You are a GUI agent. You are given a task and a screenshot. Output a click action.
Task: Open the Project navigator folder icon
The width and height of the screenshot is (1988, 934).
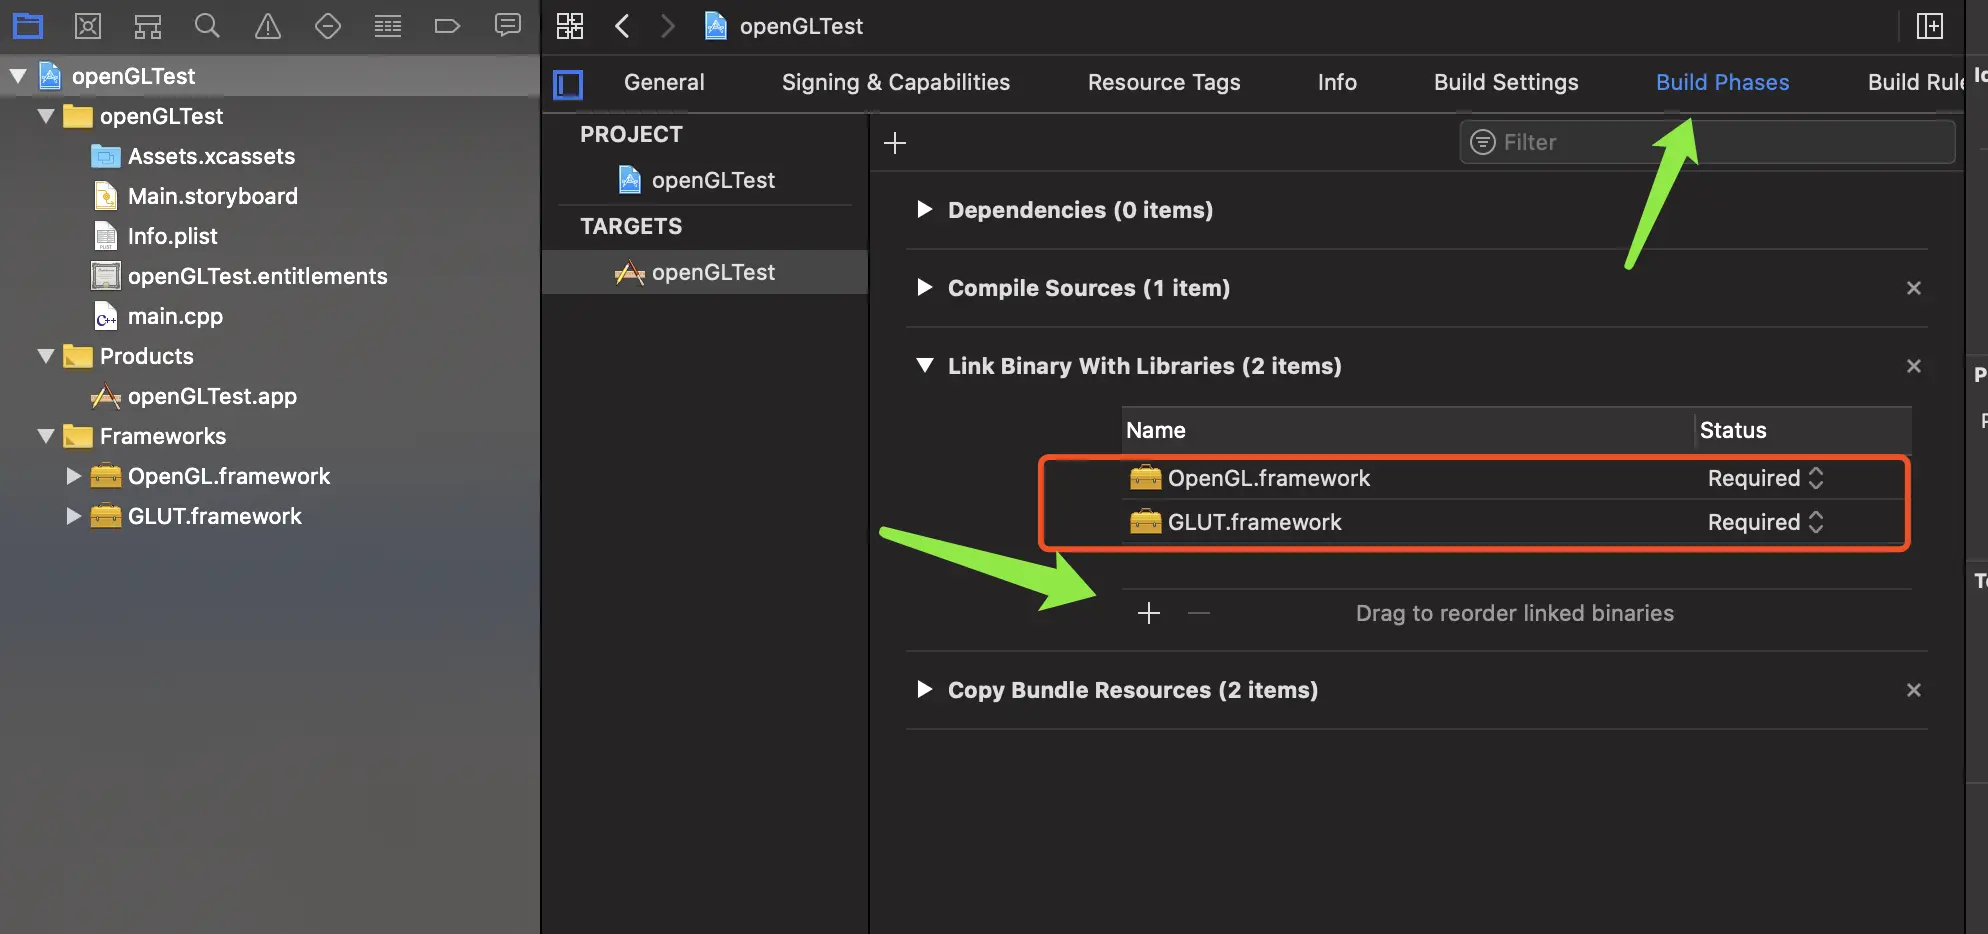[28, 26]
